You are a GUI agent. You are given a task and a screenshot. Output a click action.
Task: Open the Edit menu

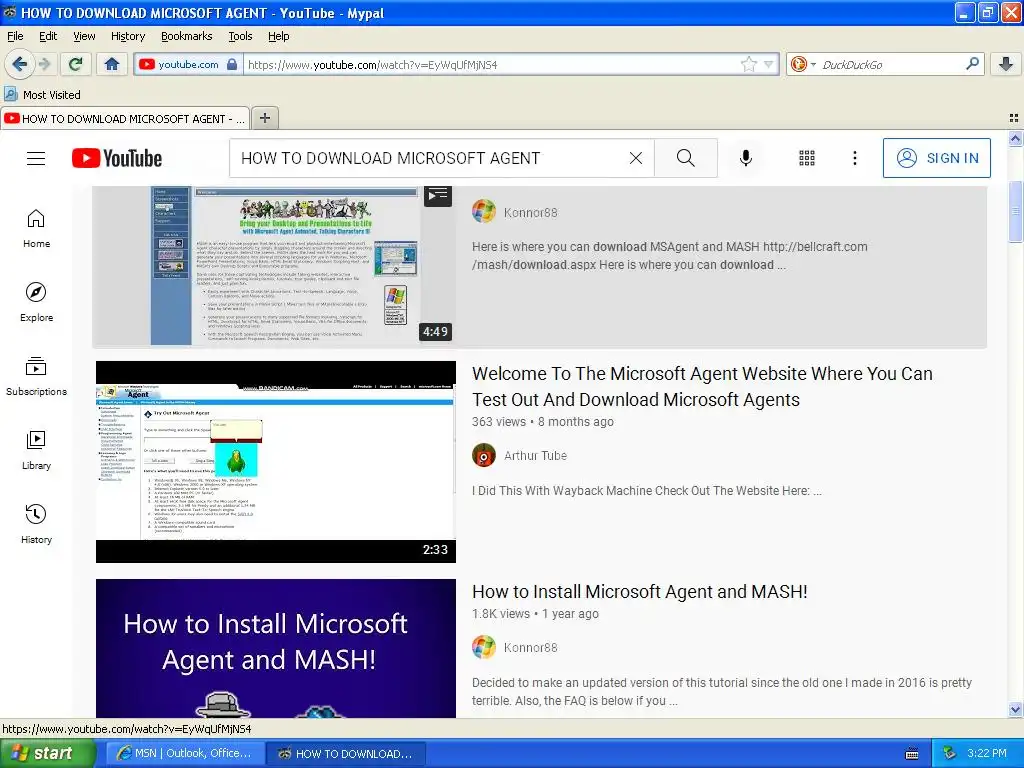point(48,36)
